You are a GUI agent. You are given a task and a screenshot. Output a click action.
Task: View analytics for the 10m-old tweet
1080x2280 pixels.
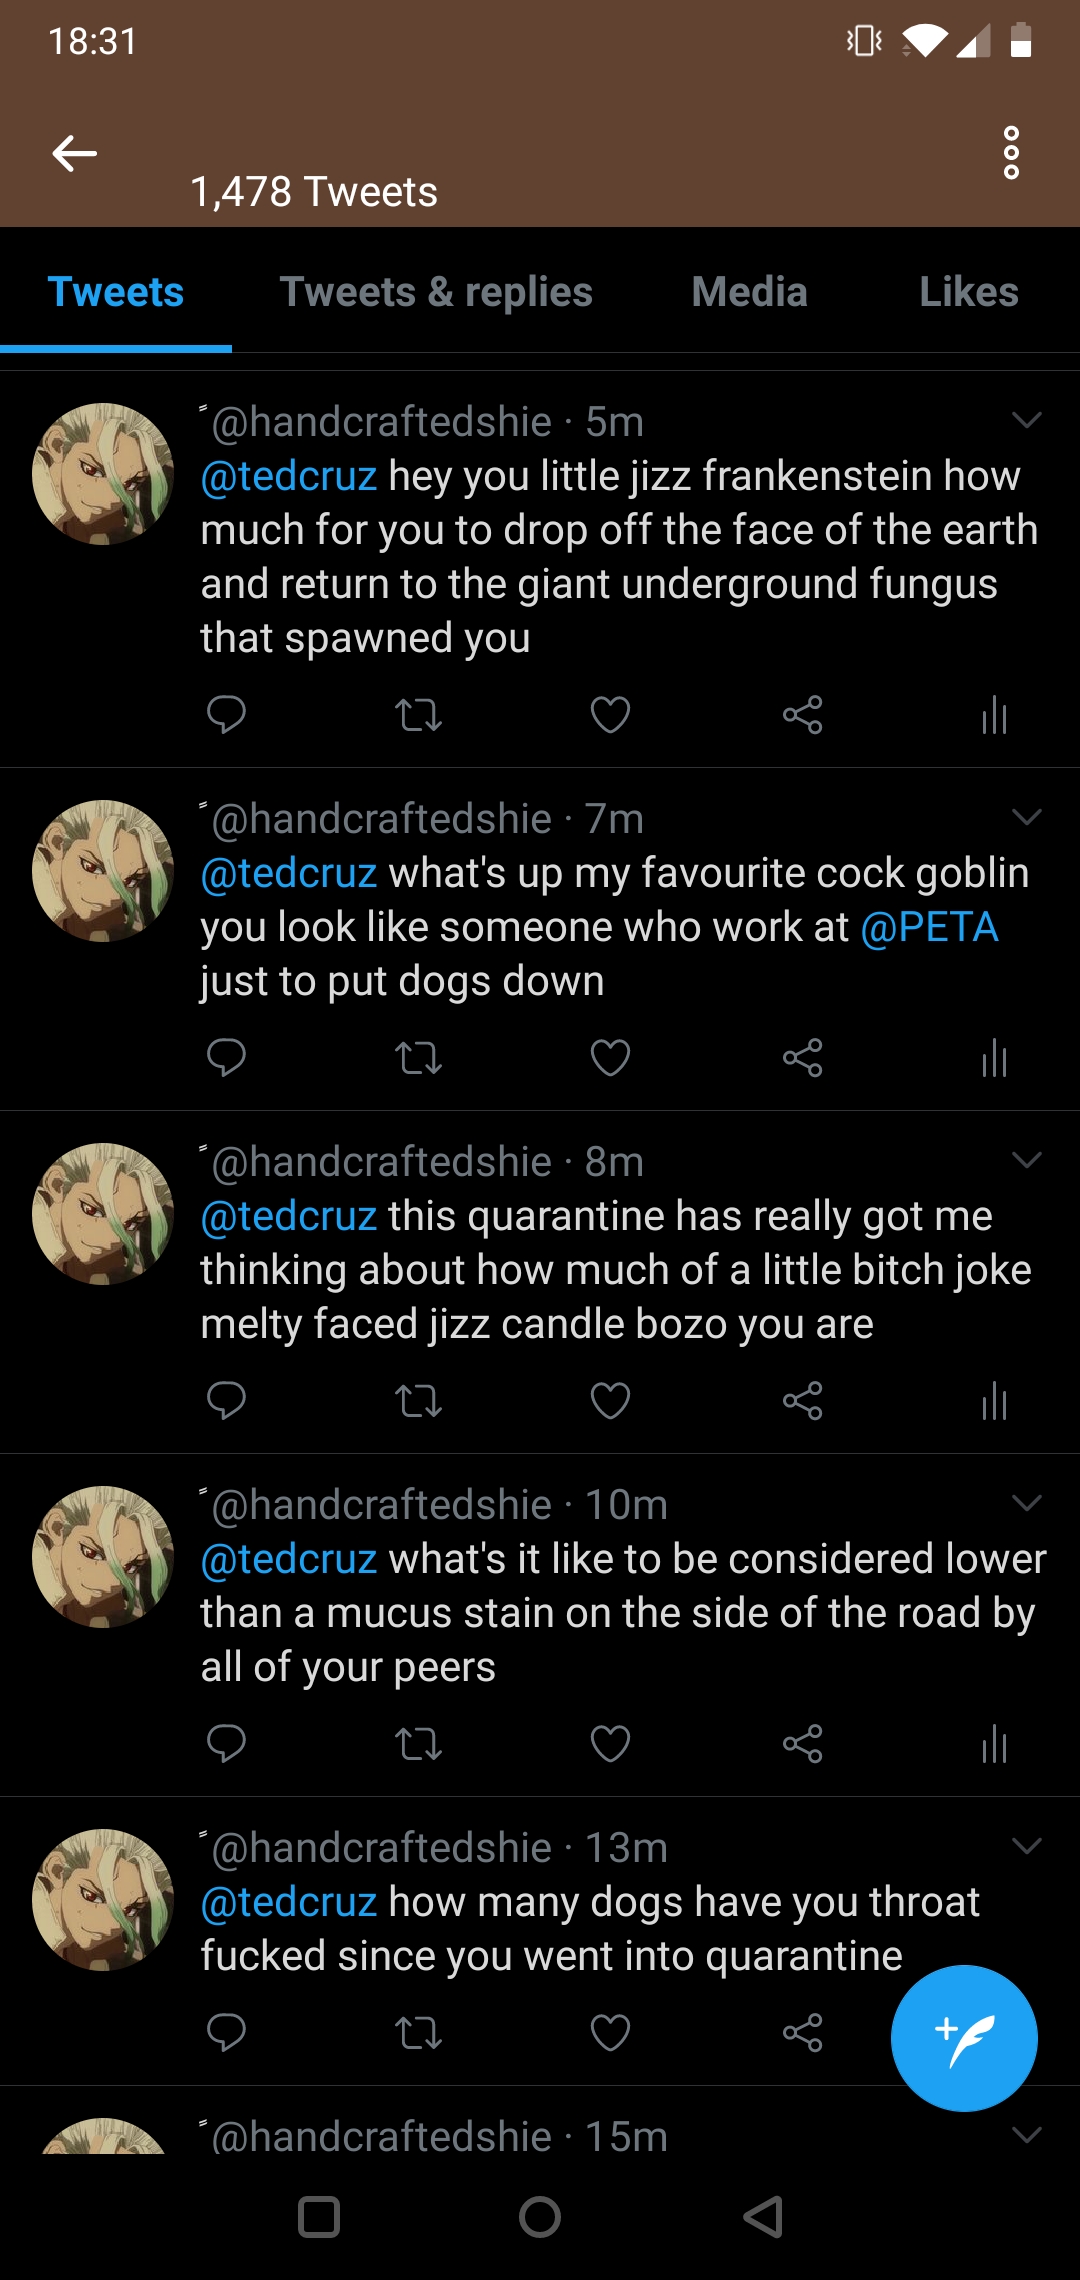pos(994,1744)
